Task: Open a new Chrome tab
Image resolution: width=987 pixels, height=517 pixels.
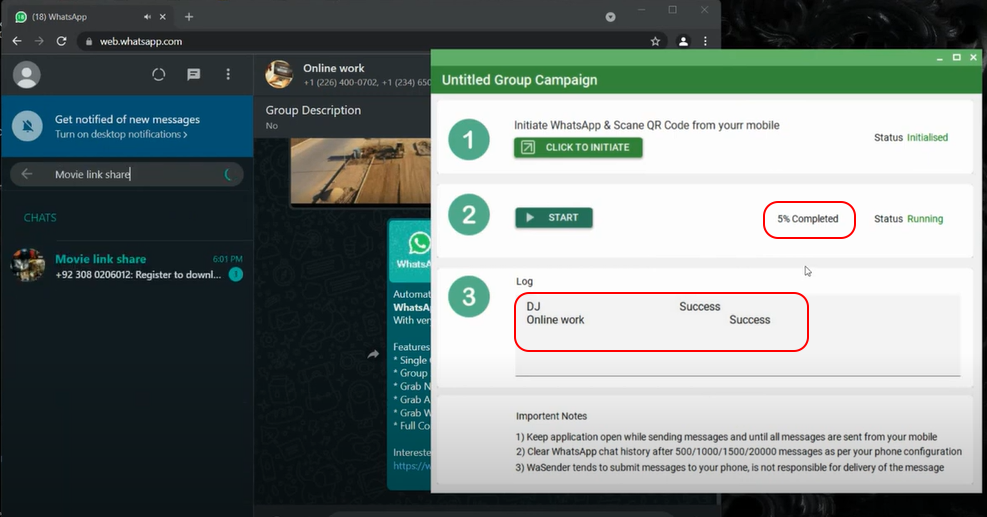Action: tap(189, 17)
